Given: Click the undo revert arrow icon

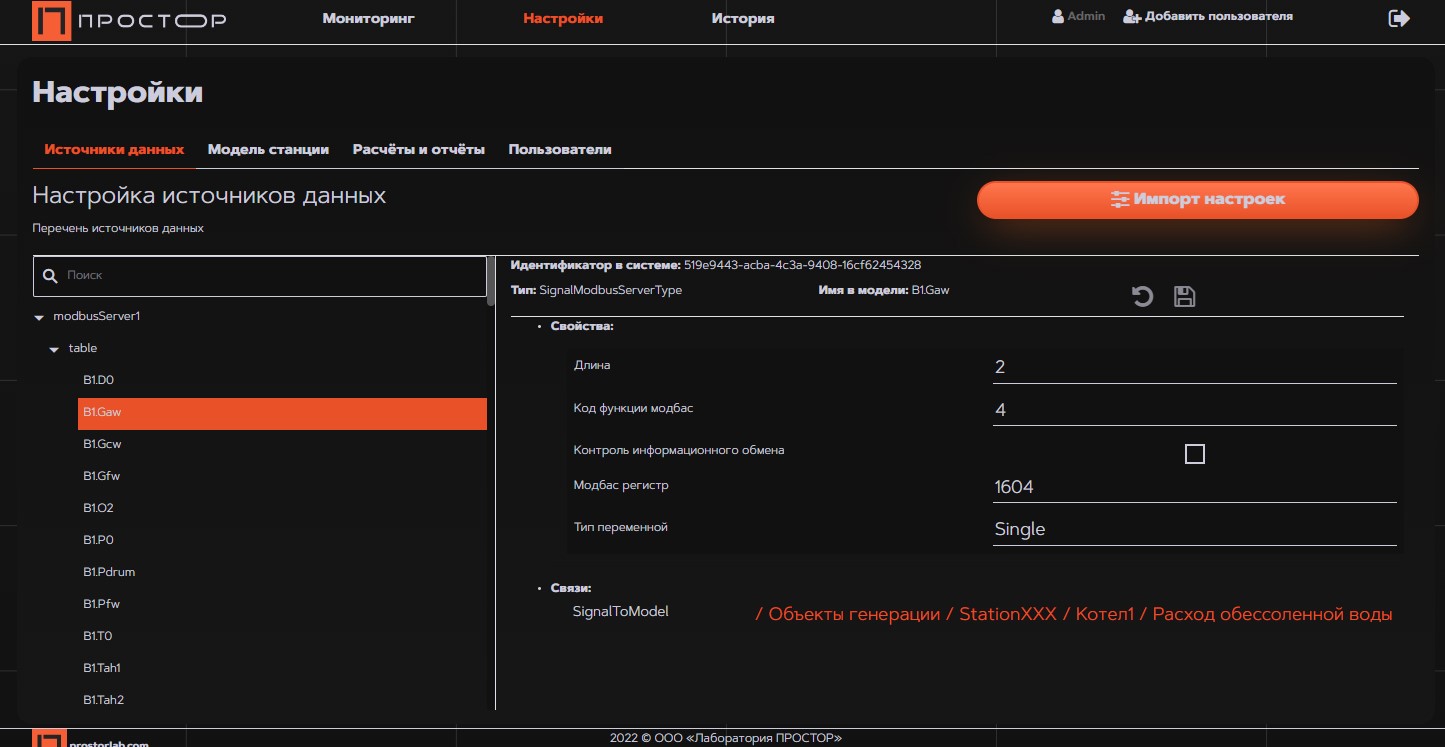Looking at the screenshot, I should point(1142,296).
